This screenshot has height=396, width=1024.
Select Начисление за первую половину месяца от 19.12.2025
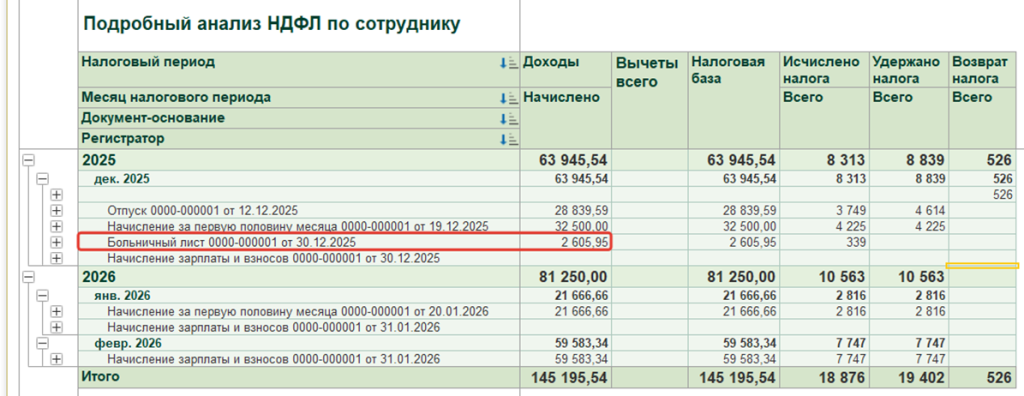[298, 226]
